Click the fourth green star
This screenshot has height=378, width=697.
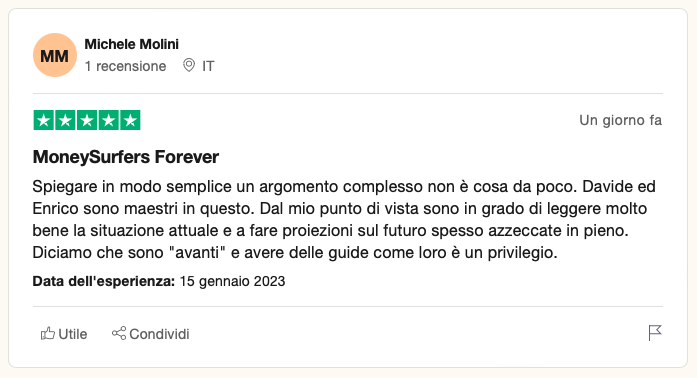[108, 120]
